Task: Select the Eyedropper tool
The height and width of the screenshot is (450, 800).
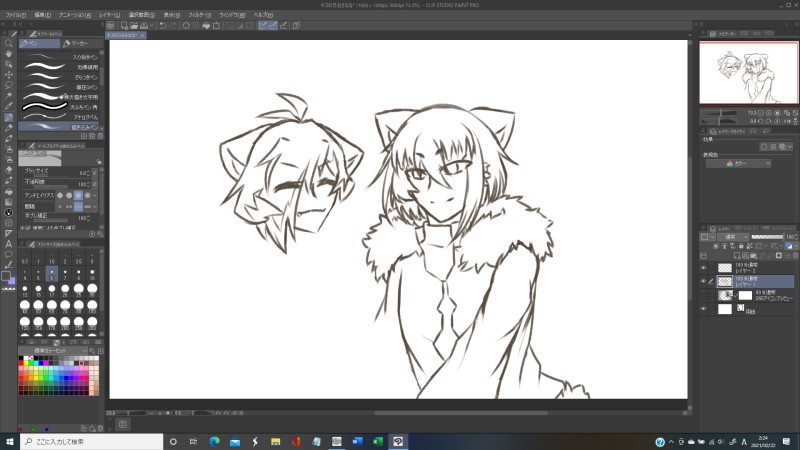Action: 8,106
